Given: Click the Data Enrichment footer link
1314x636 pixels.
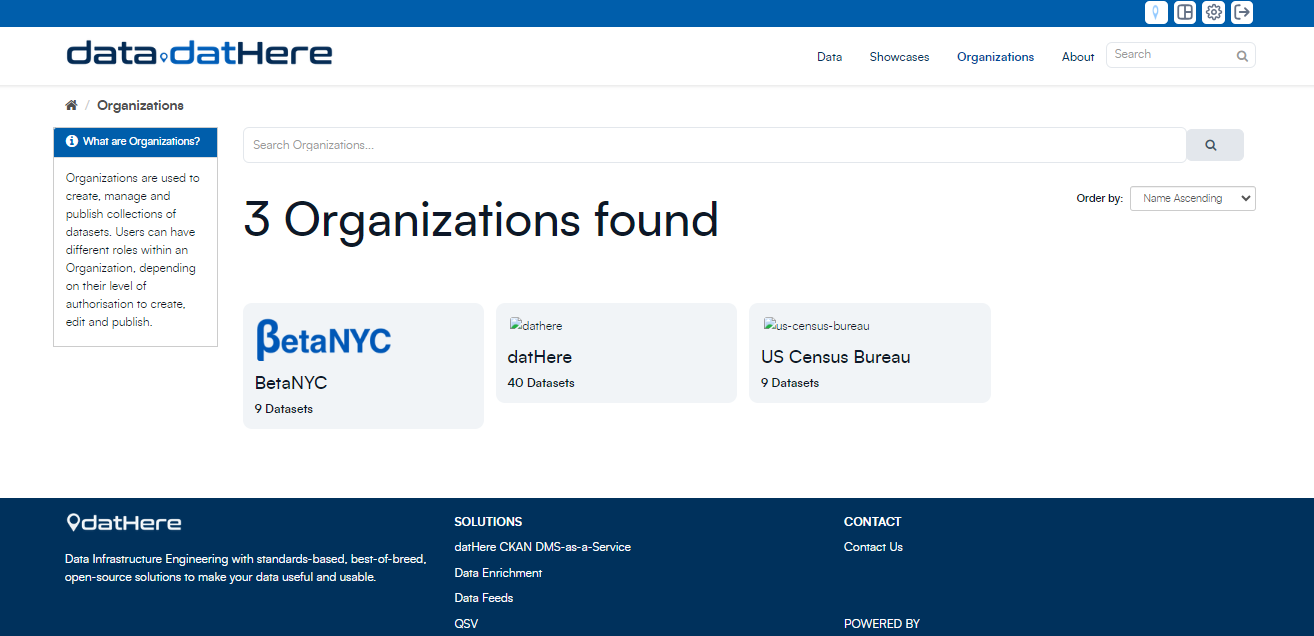Looking at the screenshot, I should tap(498, 573).
